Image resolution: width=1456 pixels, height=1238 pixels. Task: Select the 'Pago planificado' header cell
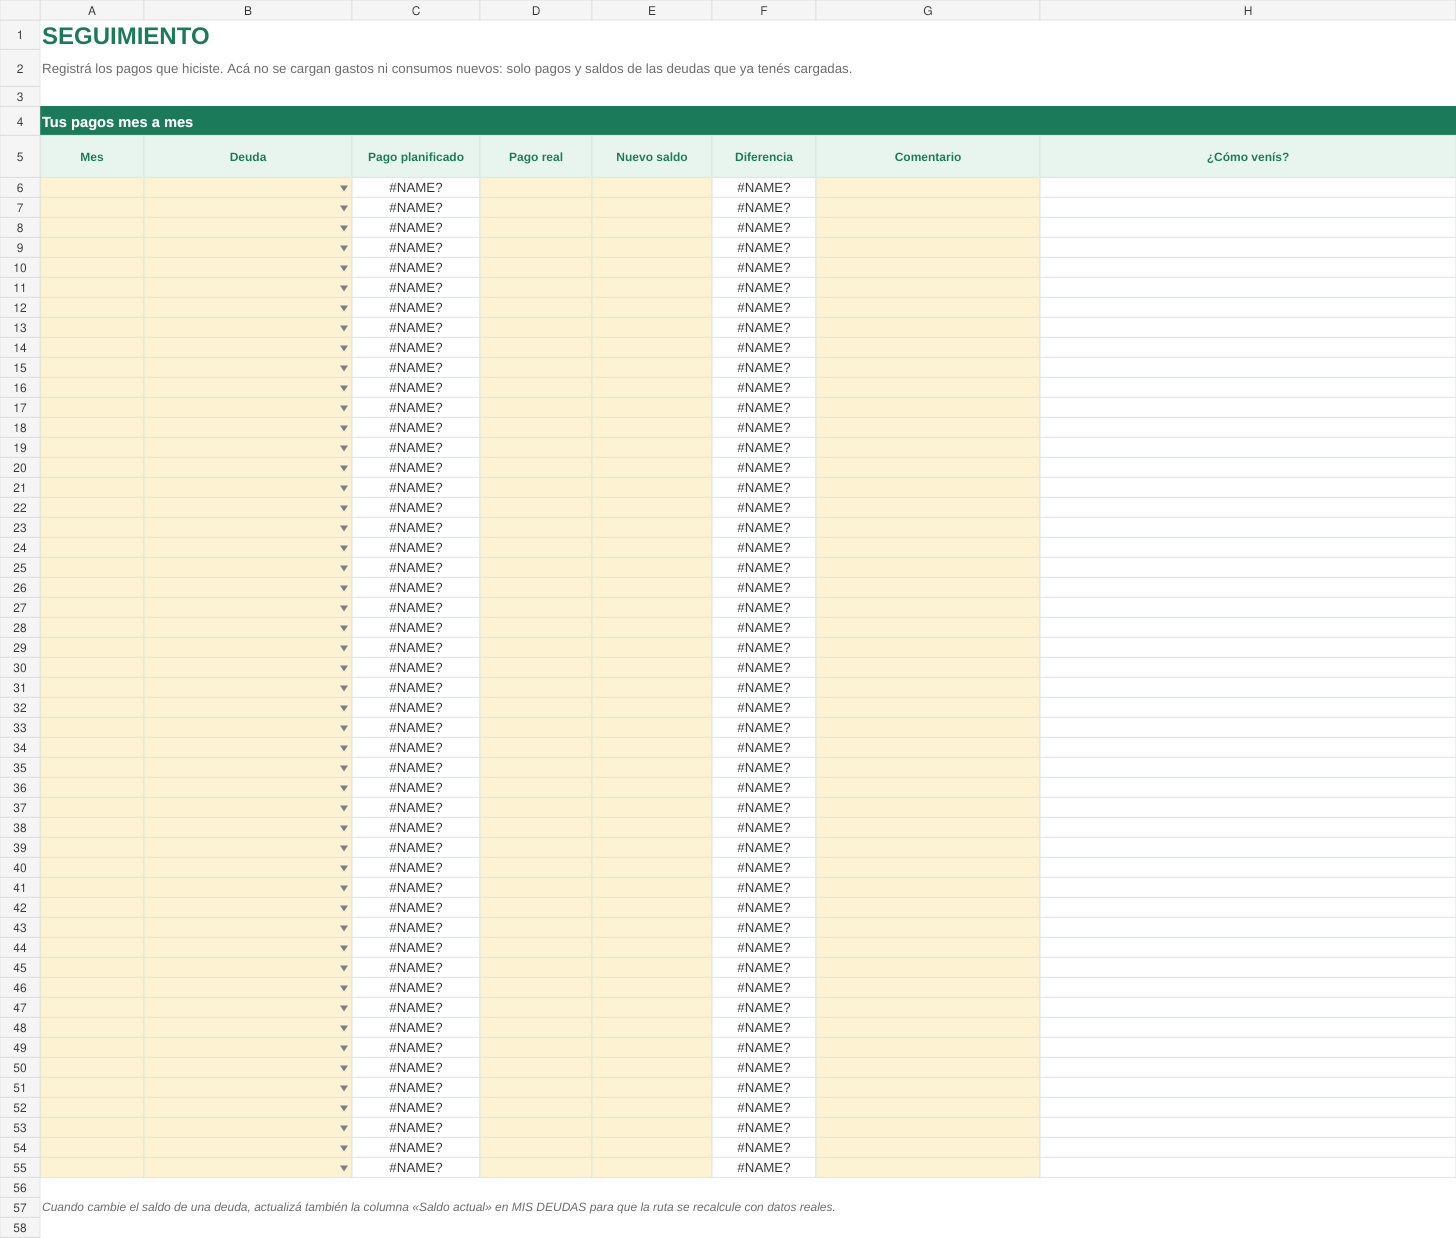416,157
